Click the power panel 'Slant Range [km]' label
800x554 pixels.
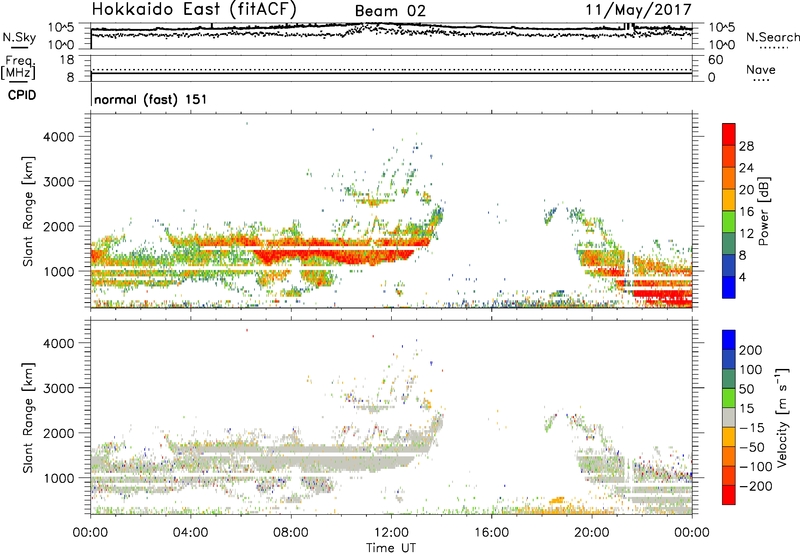point(28,211)
